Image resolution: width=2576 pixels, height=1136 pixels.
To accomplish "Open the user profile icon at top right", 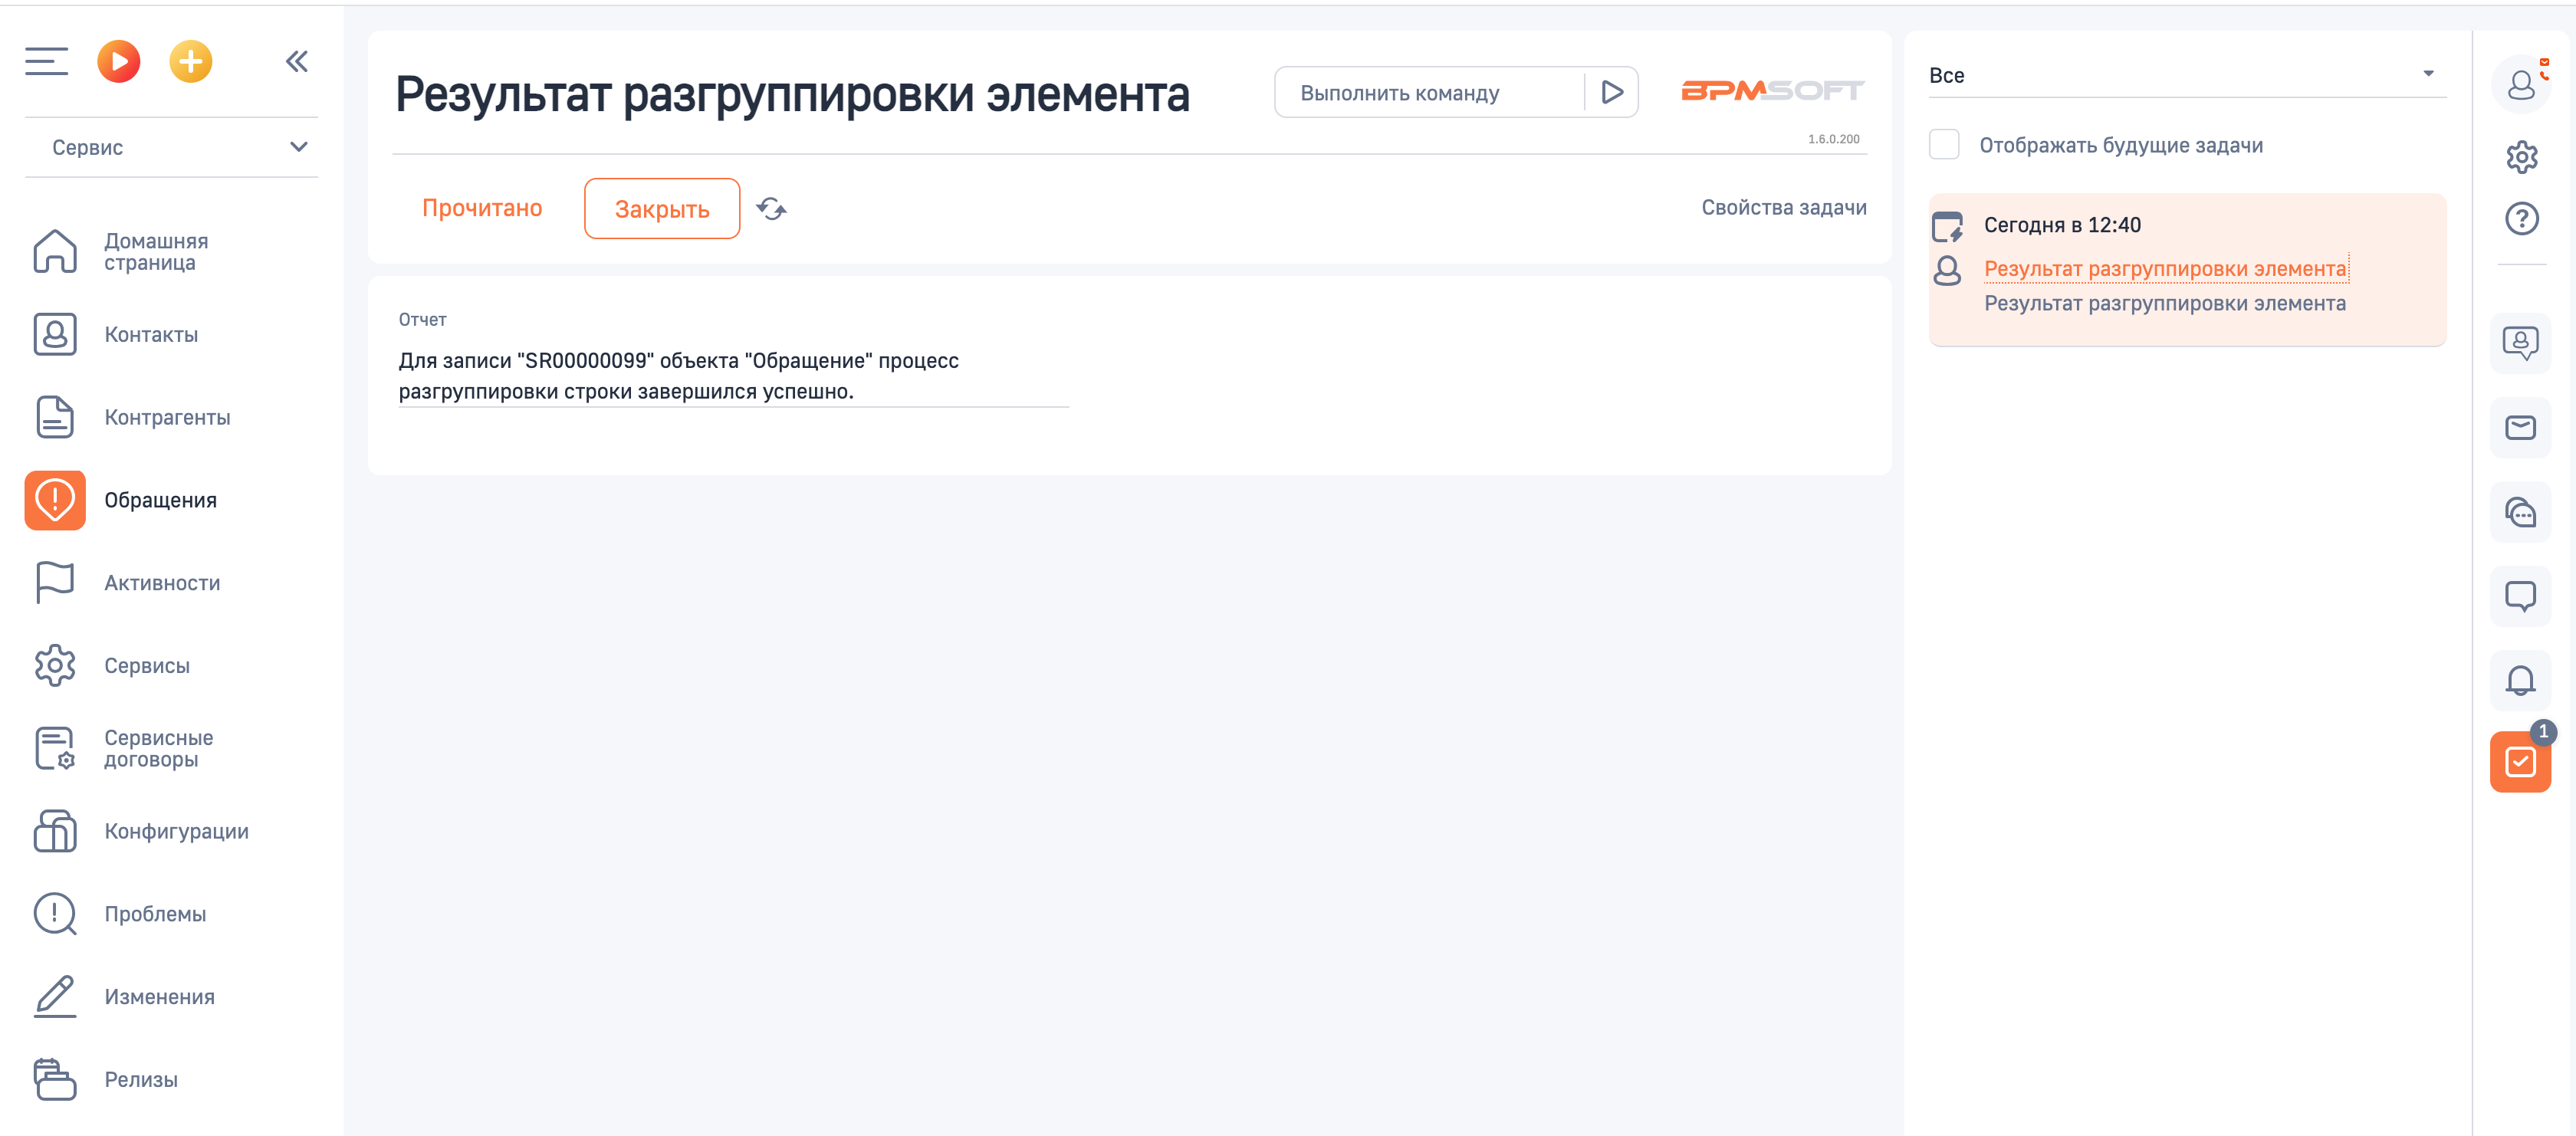I will click(x=2521, y=86).
